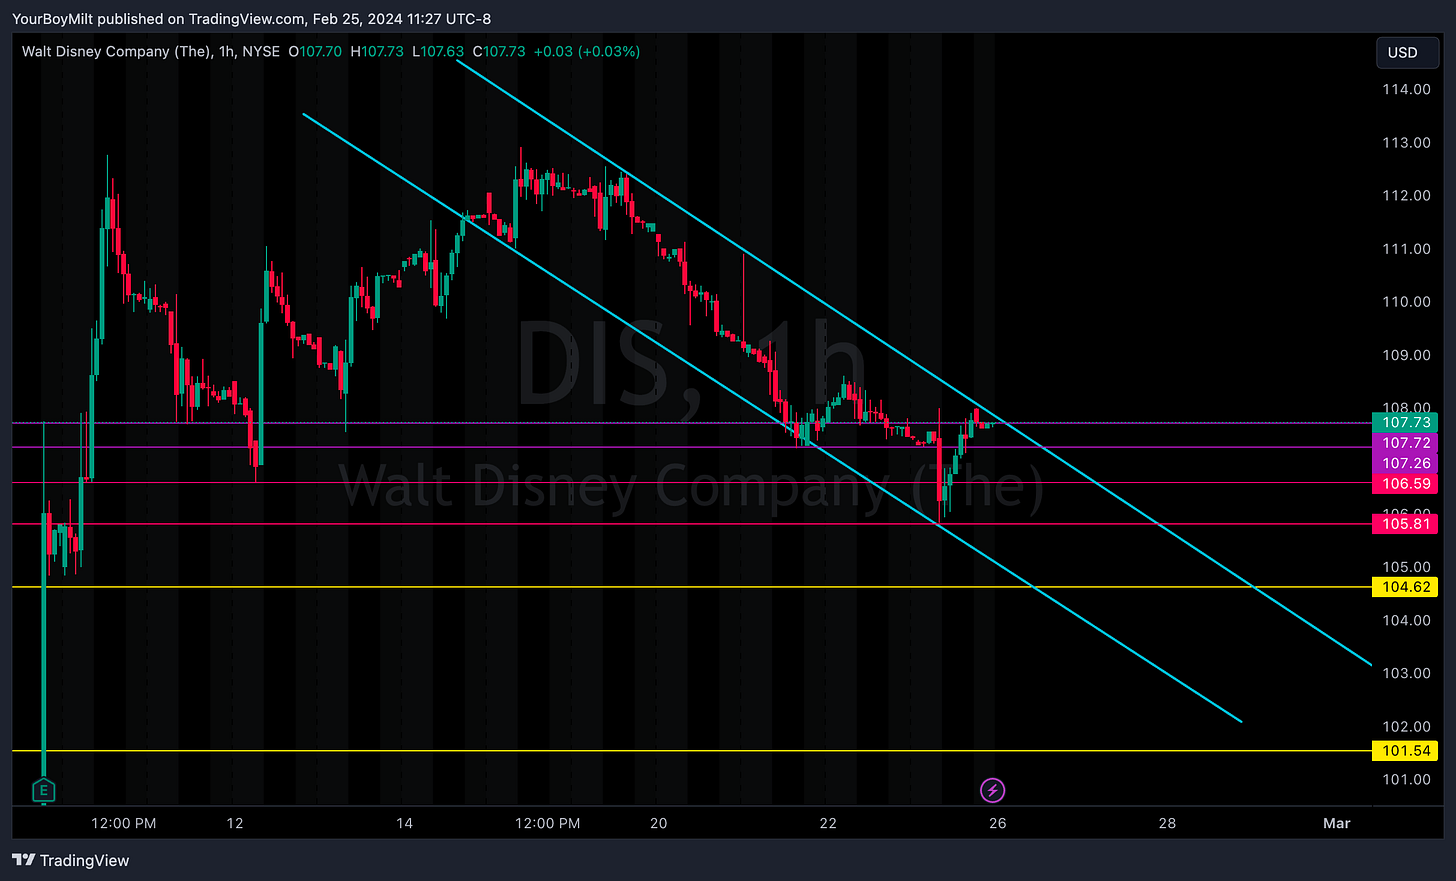Image resolution: width=1456 pixels, height=881 pixels.
Task: Click the 113.00 price axis label
Action: click(1406, 142)
